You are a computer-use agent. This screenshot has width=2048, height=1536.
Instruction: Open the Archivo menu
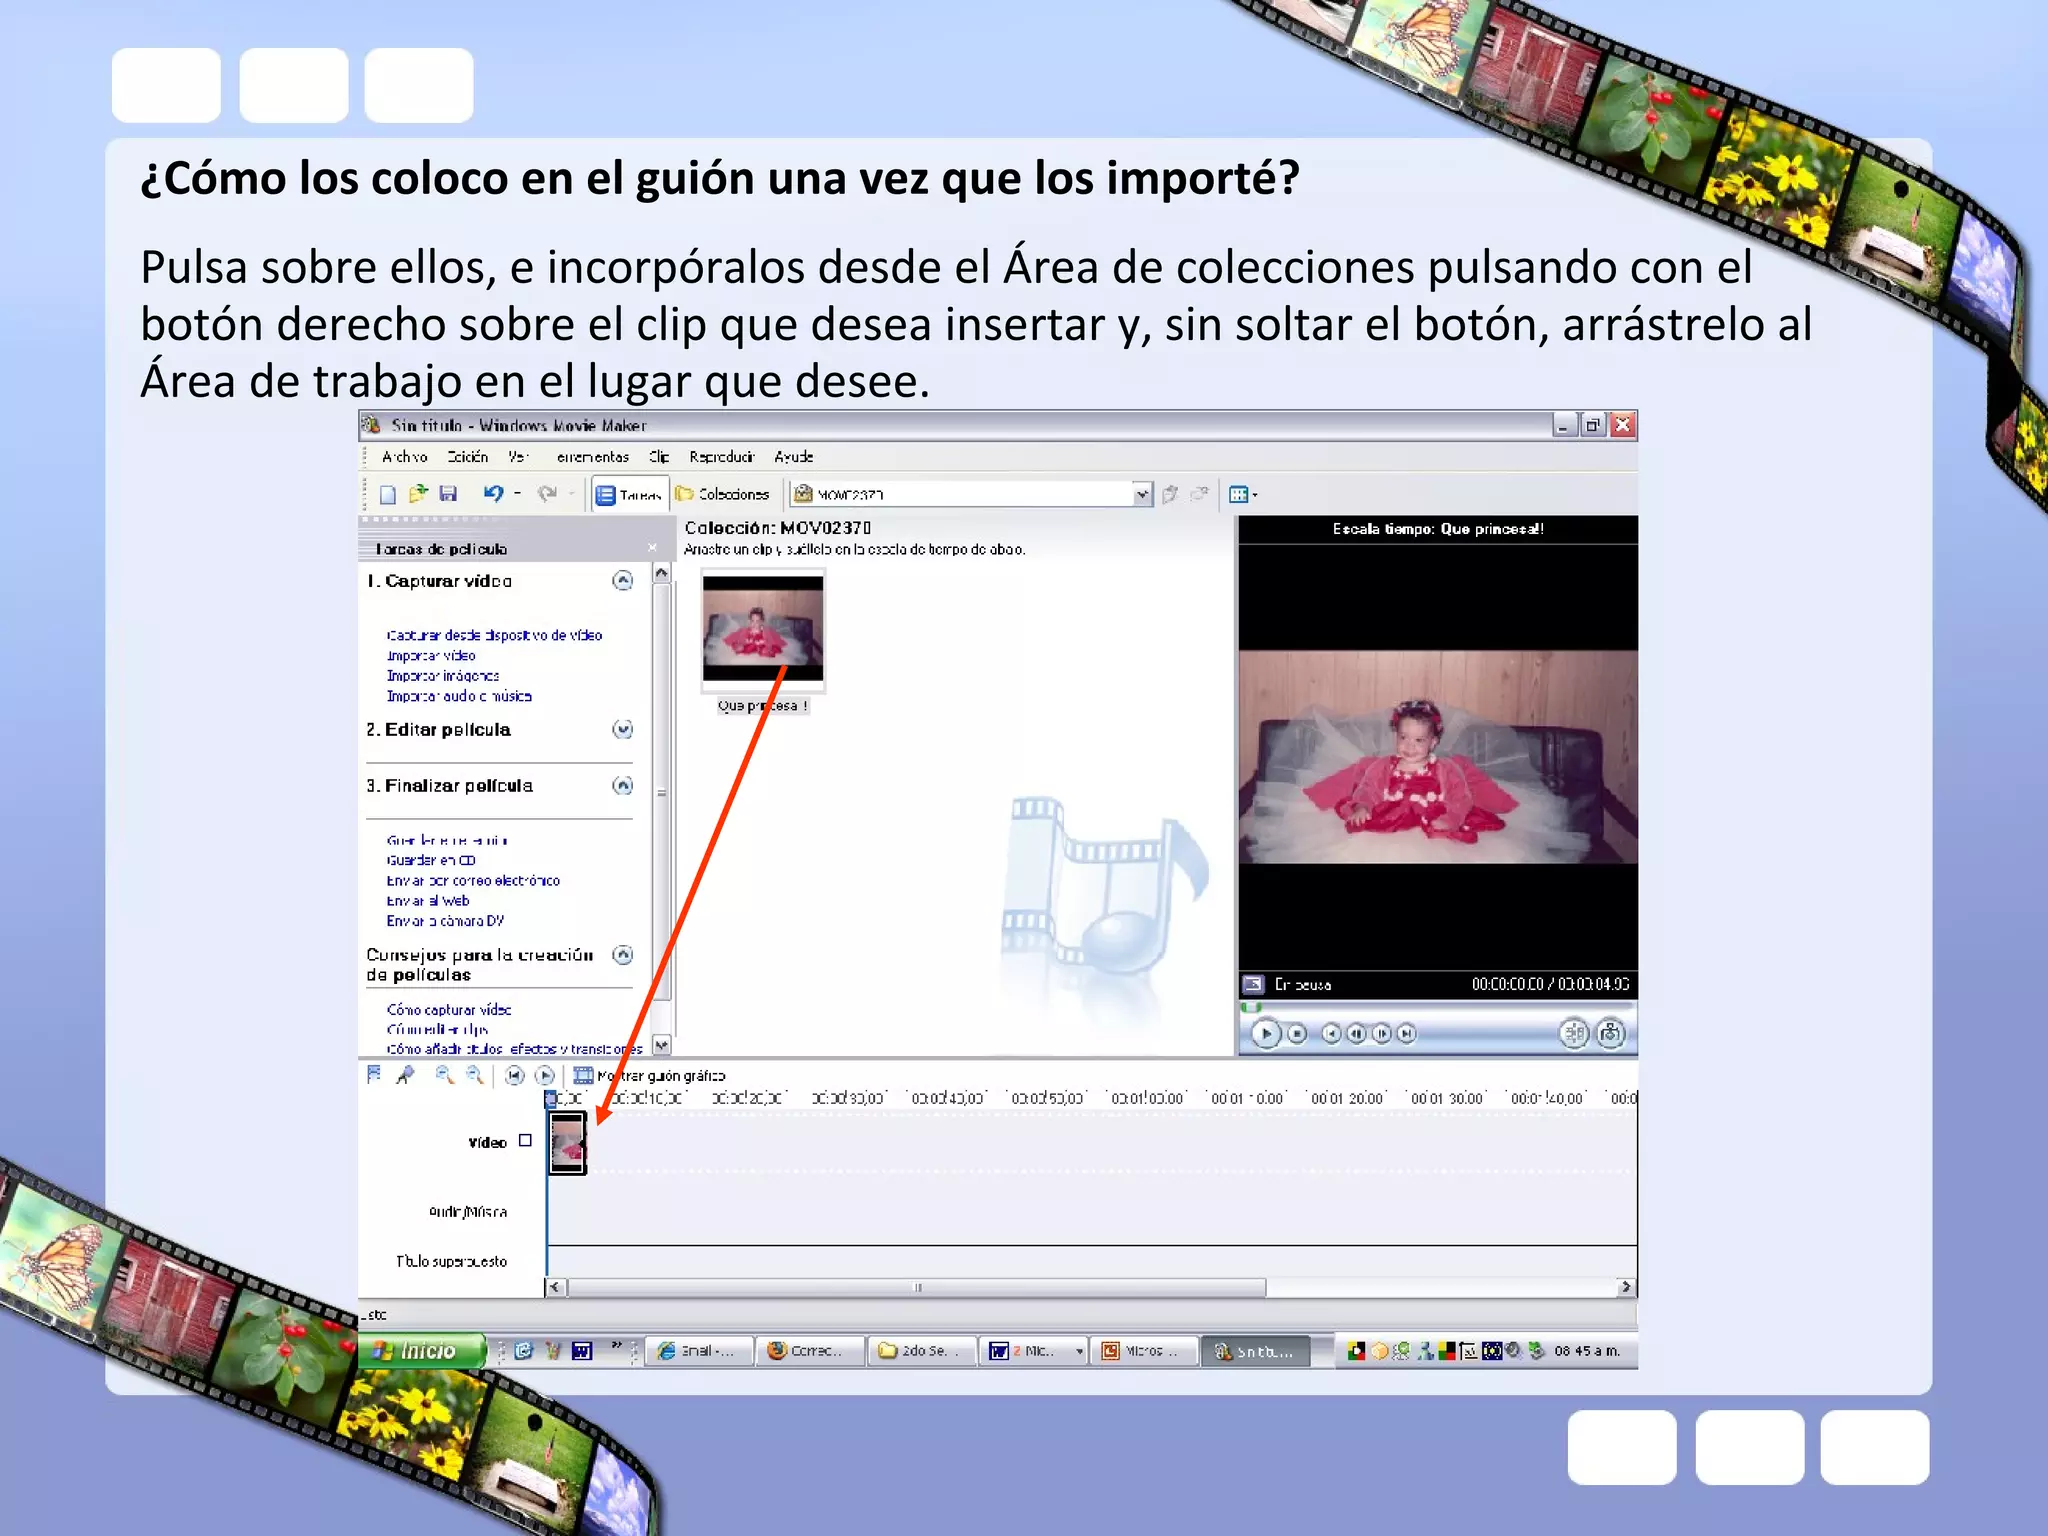[404, 457]
